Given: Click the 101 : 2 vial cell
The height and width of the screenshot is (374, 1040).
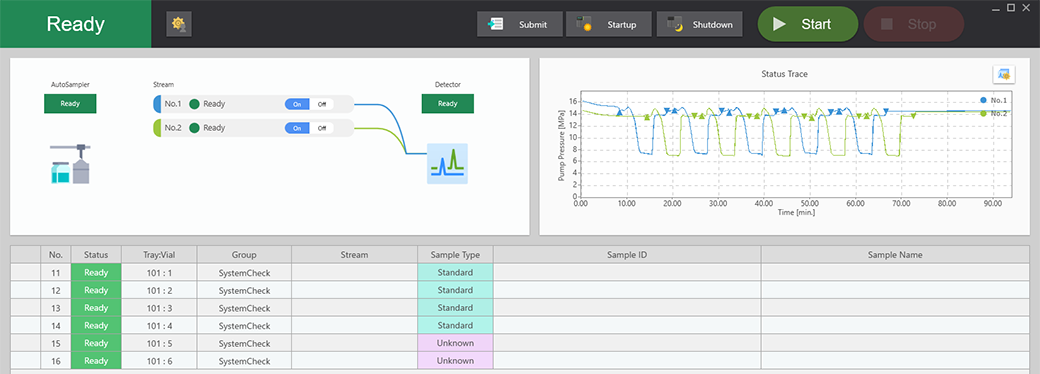Looking at the screenshot, I should coord(159,290).
